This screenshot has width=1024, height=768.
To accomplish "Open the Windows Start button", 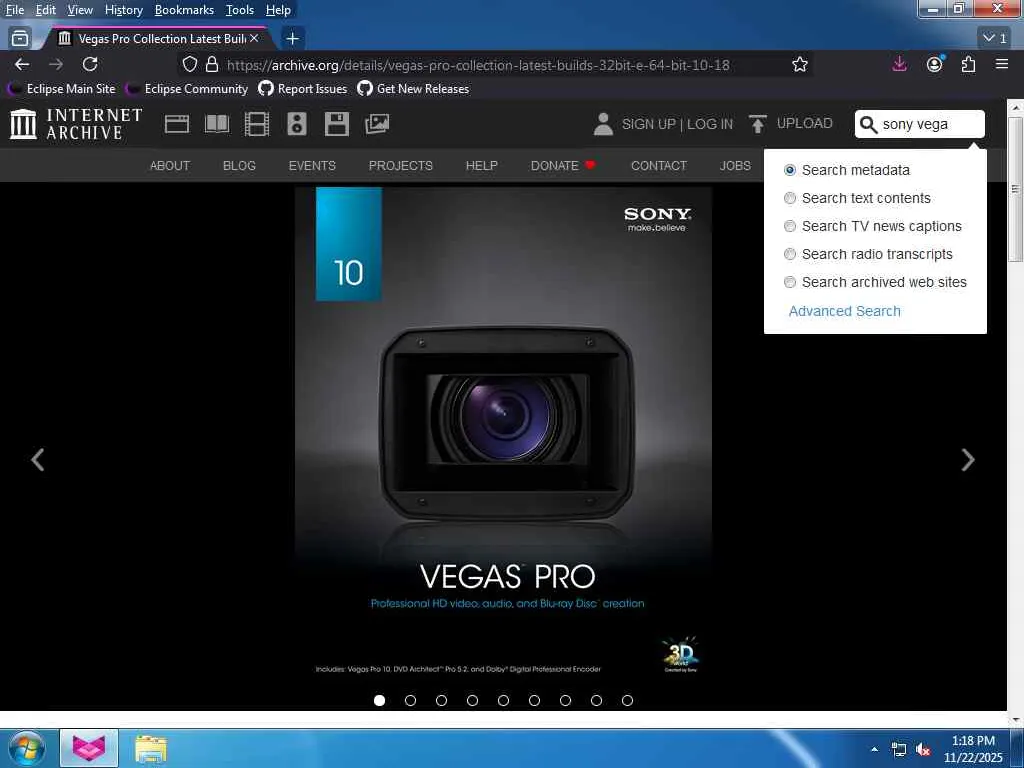I will click(x=26, y=748).
